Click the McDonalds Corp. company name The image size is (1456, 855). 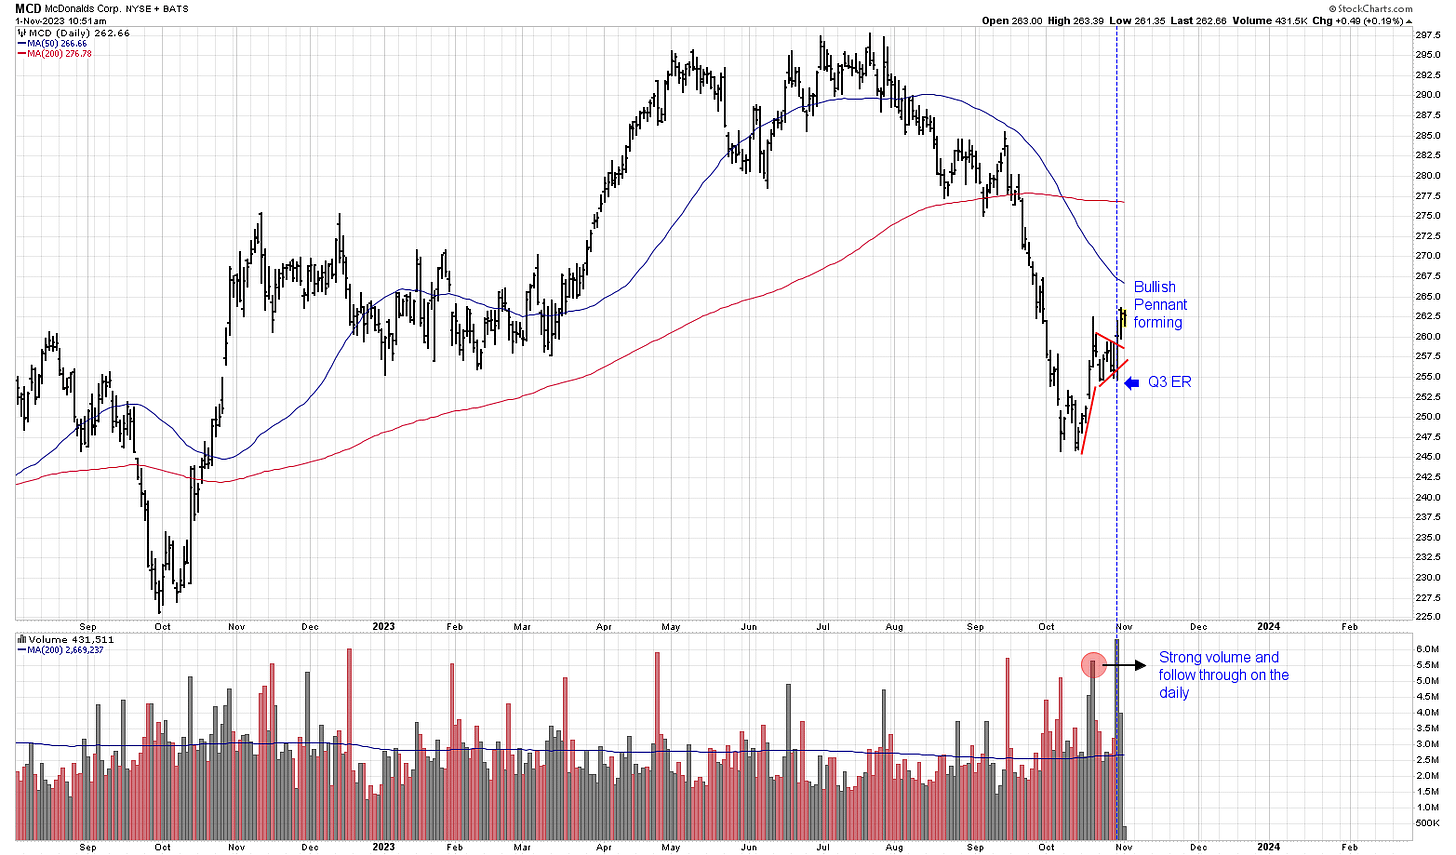83,9
